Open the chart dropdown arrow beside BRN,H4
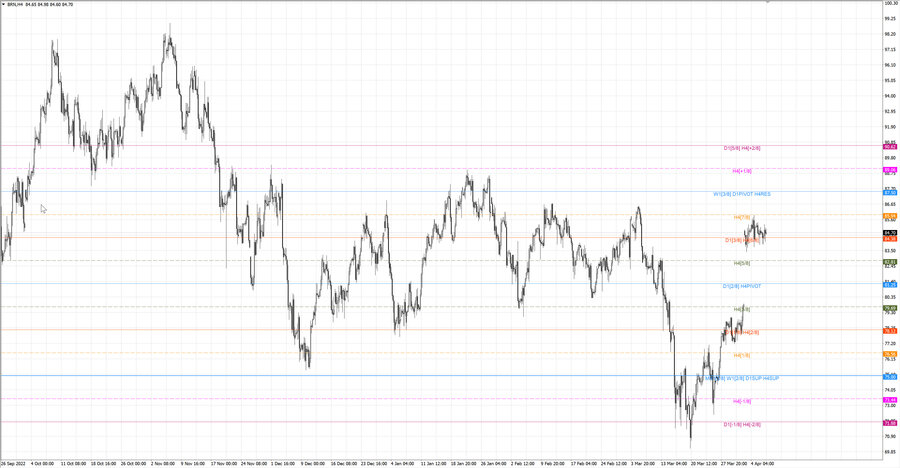The image size is (900, 468). tap(3, 4)
